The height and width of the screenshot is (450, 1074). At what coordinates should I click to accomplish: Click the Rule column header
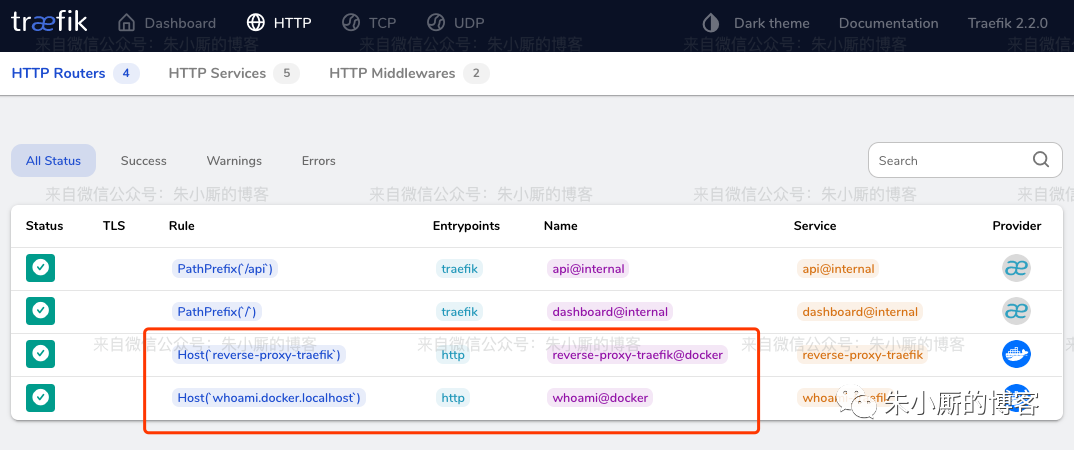tap(182, 225)
